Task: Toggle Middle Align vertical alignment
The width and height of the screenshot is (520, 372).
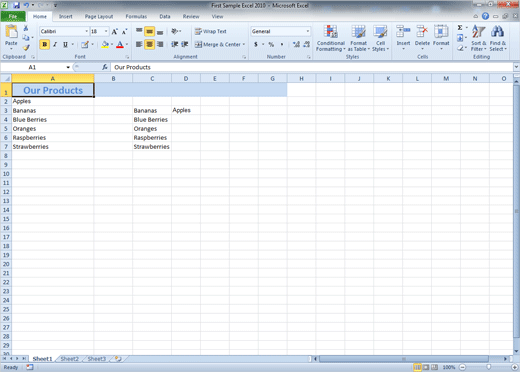Action: pyautogui.click(x=149, y=31)
